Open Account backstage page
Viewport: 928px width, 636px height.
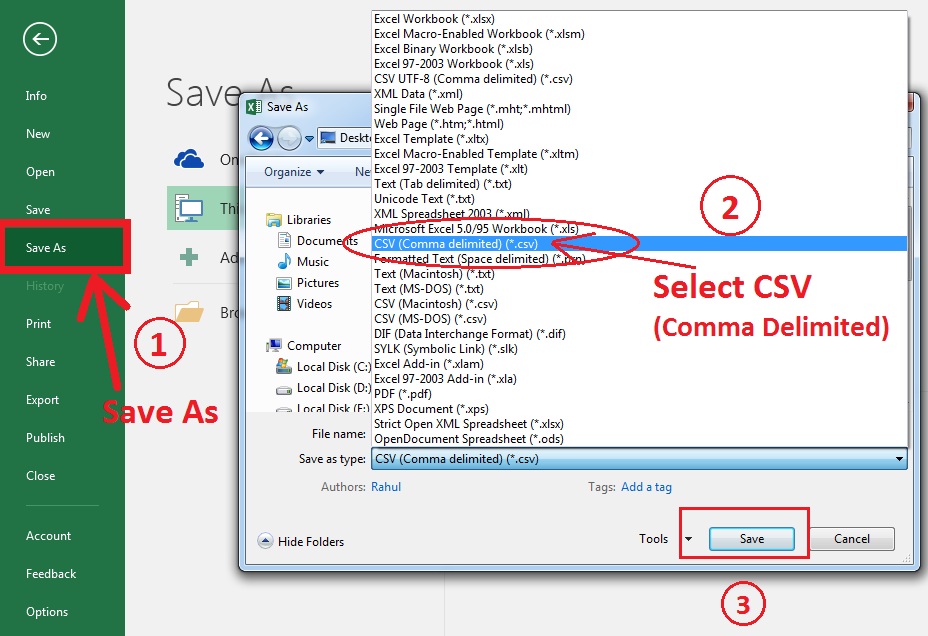click(x=48, y=536)
